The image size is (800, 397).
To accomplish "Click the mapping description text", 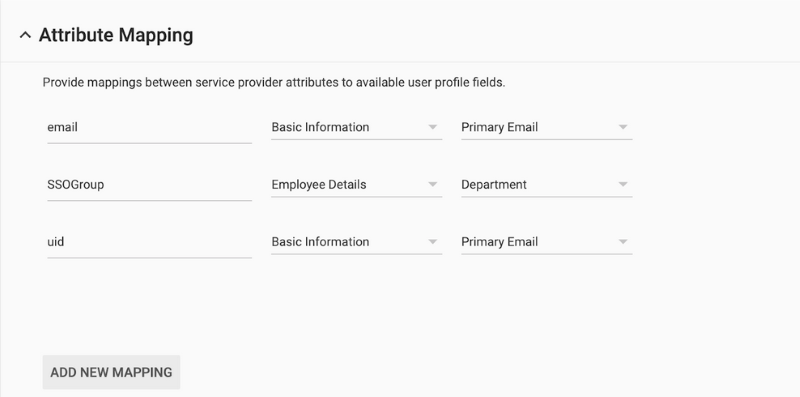I will coord(274,83).
